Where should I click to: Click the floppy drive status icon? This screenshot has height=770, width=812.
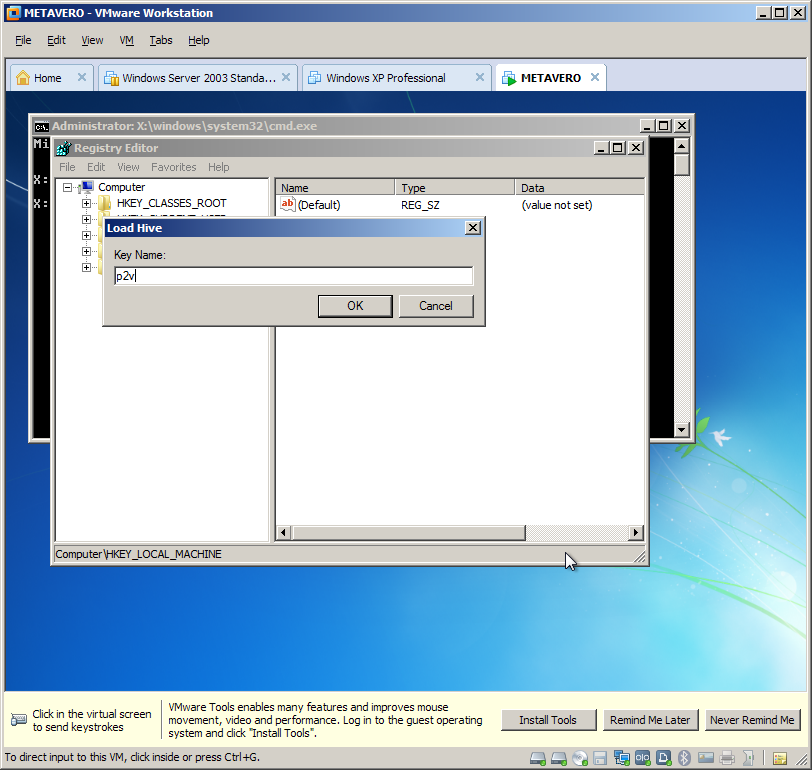pyautogui.click(x=600, y=758)
